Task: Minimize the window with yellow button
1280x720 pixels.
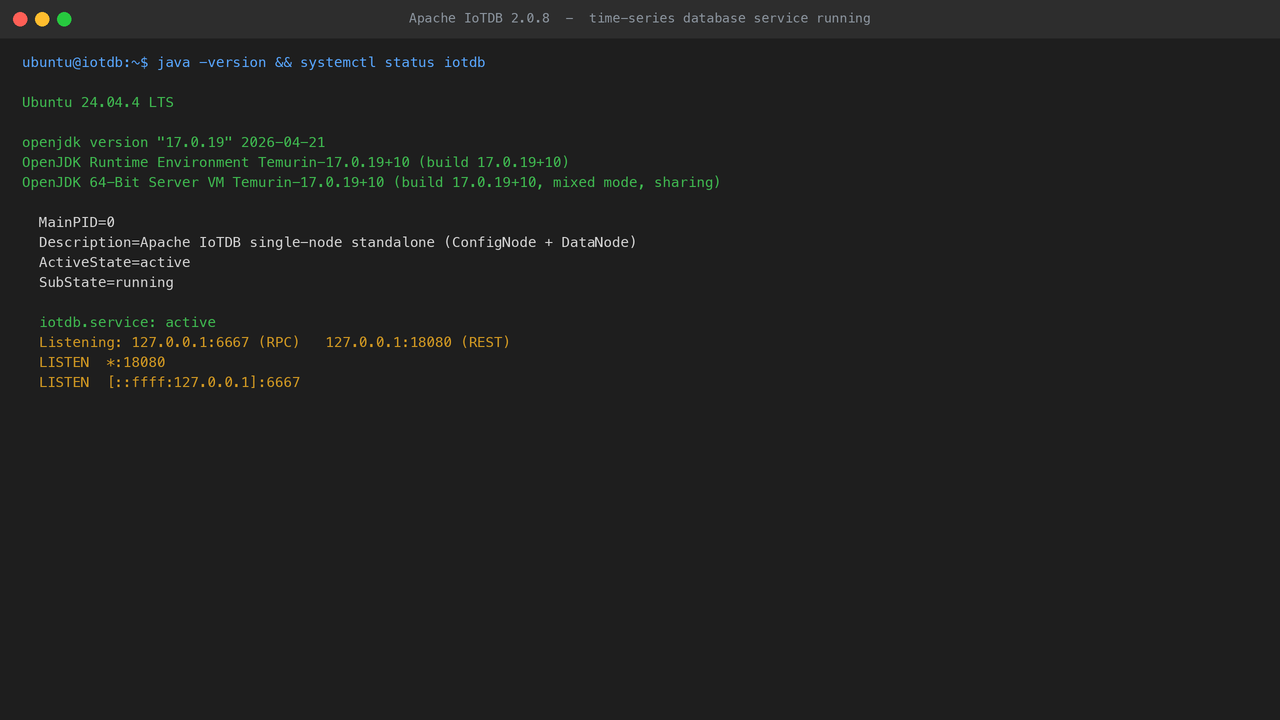Action: pyautogui.click(x=42, y=19)
